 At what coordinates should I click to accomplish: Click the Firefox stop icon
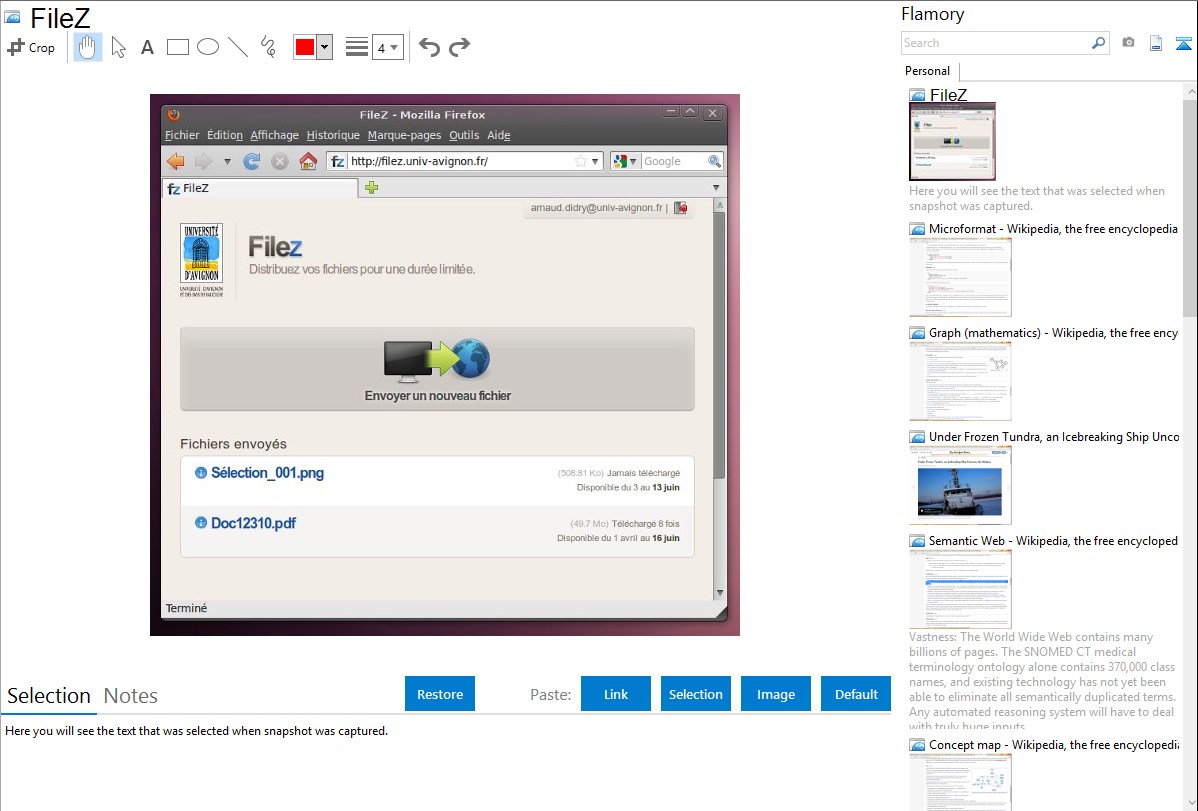point(280,161)
